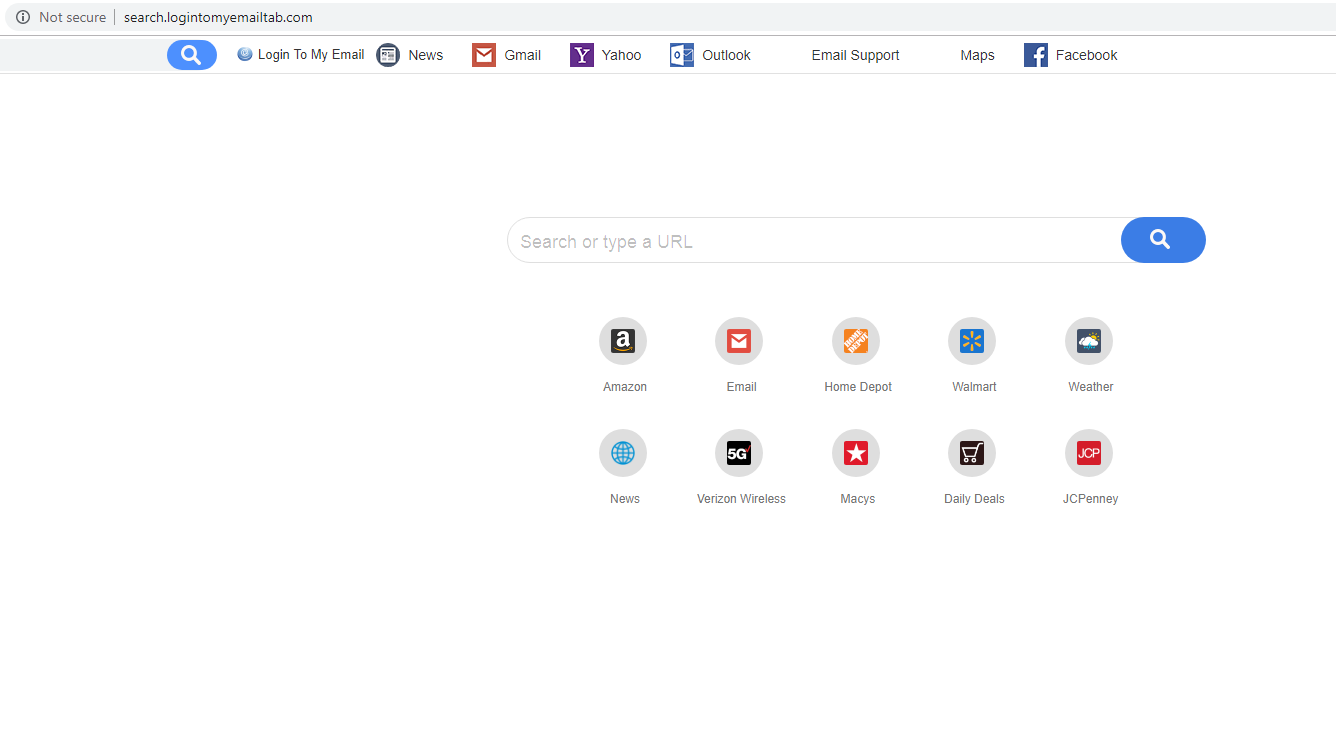Click the large blue search button

coord(1163,240)
